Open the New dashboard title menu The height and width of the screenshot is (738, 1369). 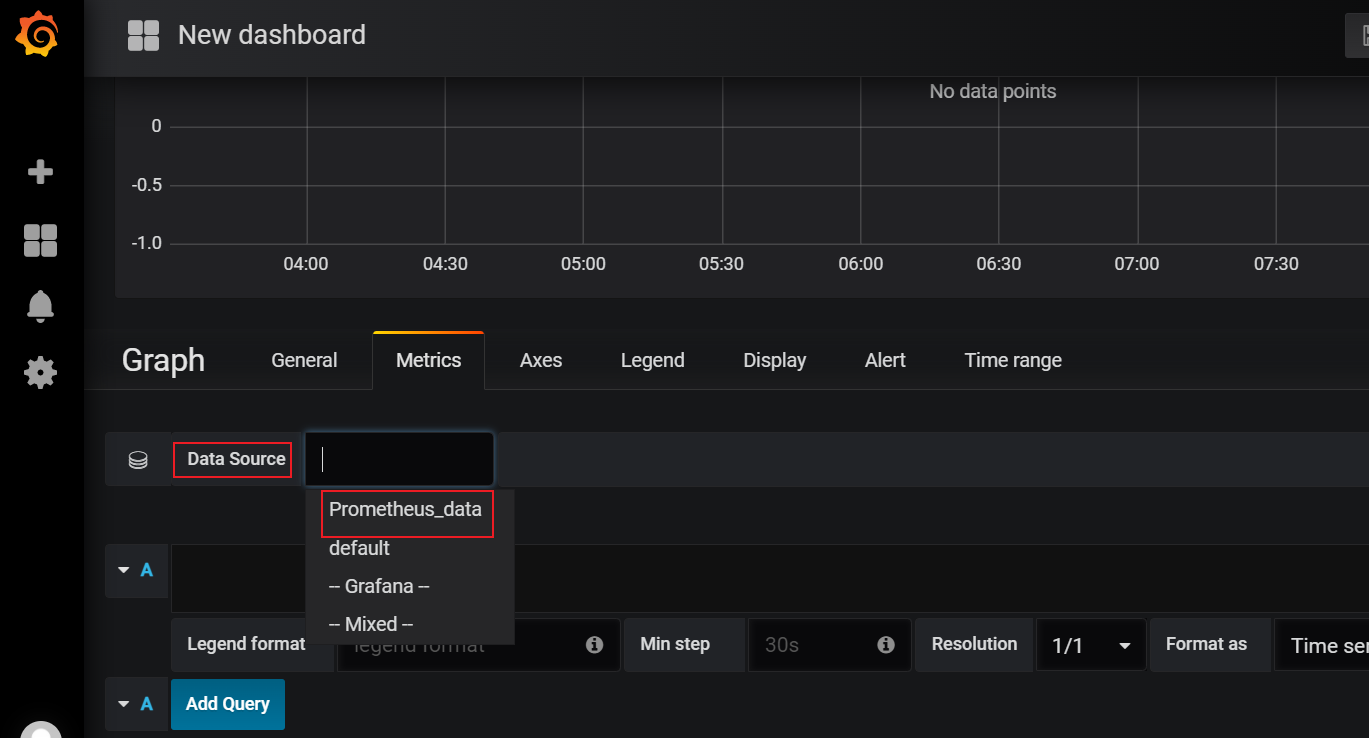271,35
